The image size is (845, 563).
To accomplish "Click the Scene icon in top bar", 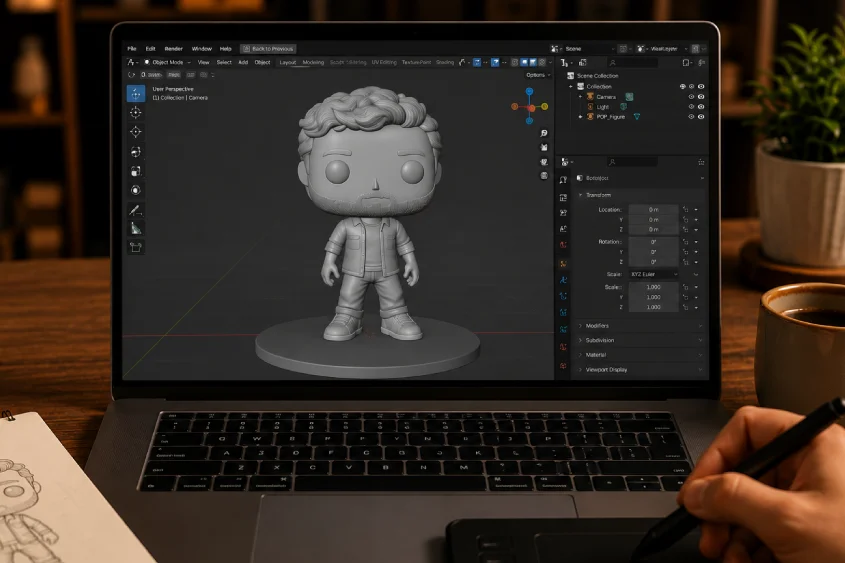I will coord(555,49).
